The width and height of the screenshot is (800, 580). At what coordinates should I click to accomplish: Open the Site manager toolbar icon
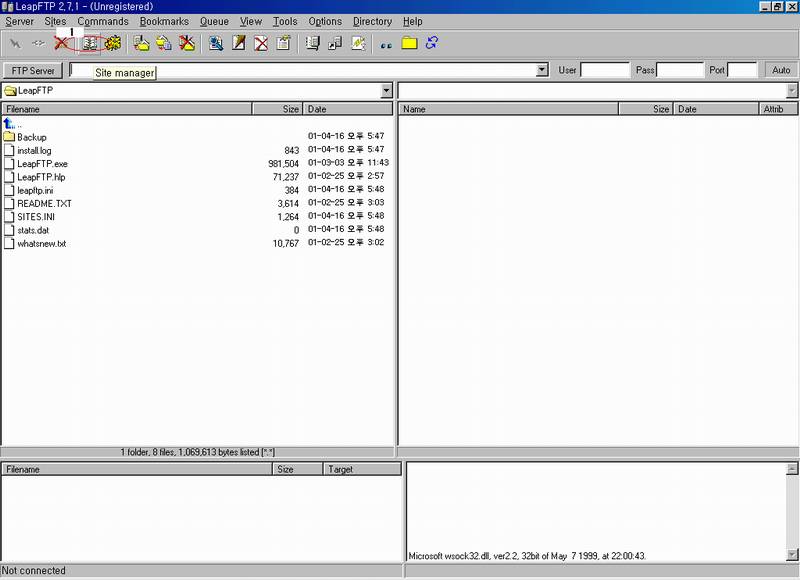point(90,44)
